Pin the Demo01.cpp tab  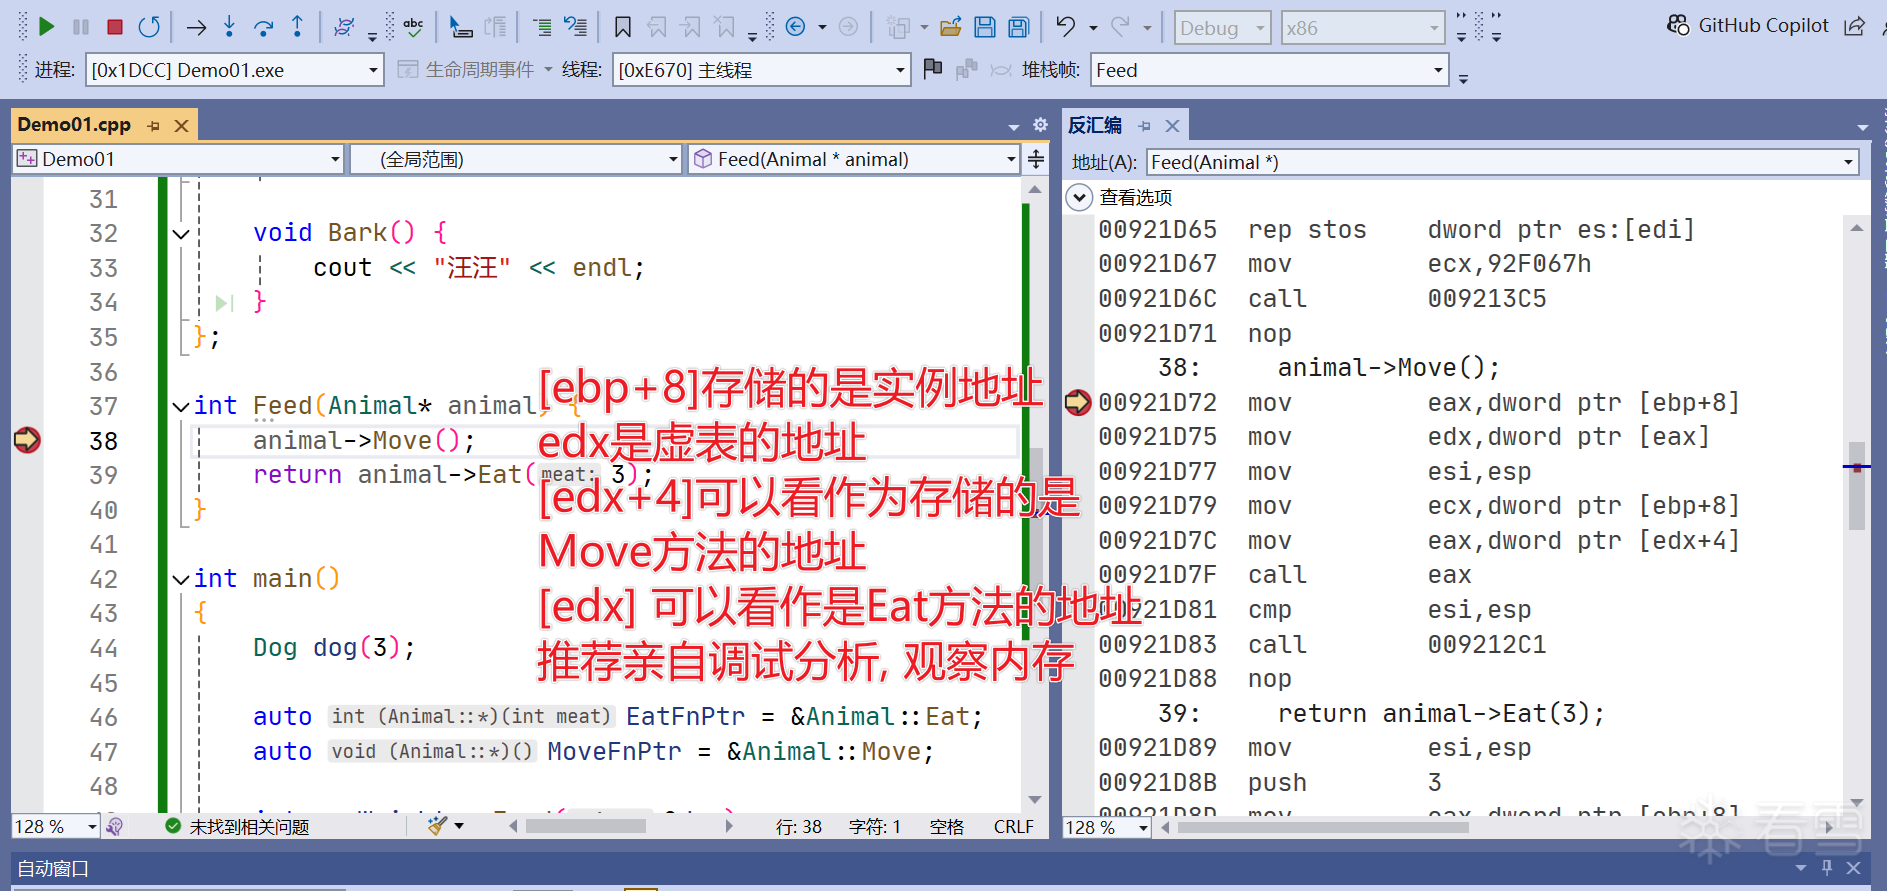point(153,126)
